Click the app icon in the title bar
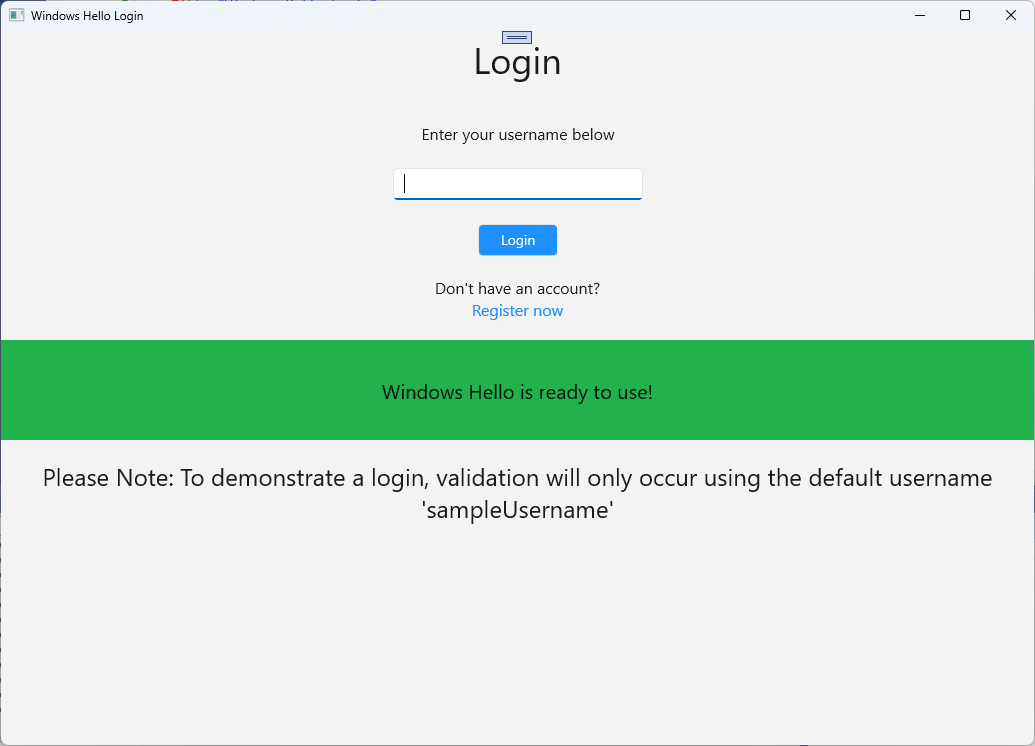 click(x=16, y=15)
